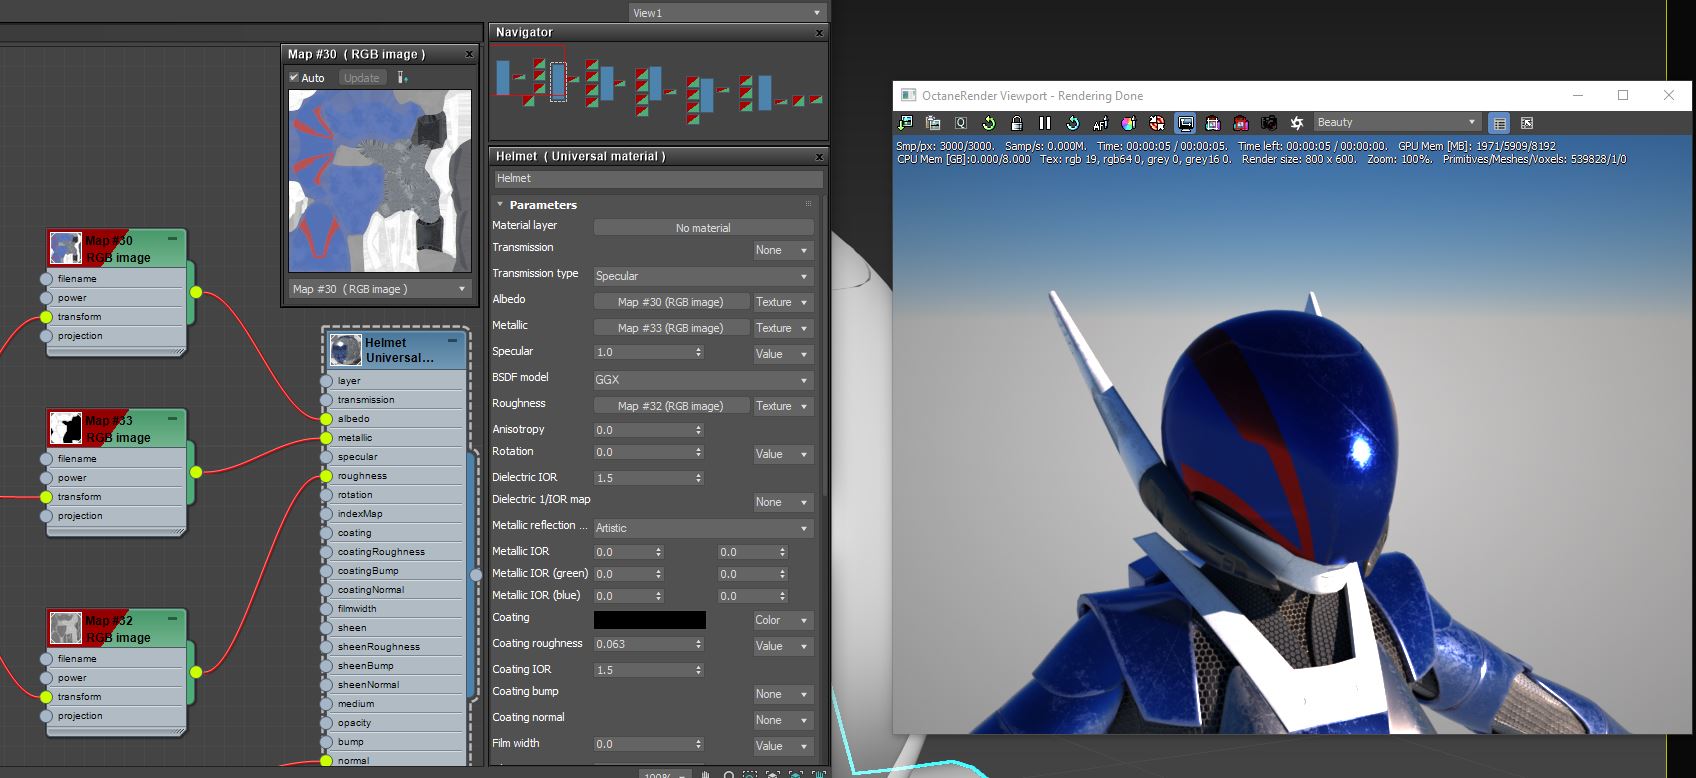Collapse the Map #32 RGB image node
This screenshot has width=1696, height=778.
(x=173, y=619)
